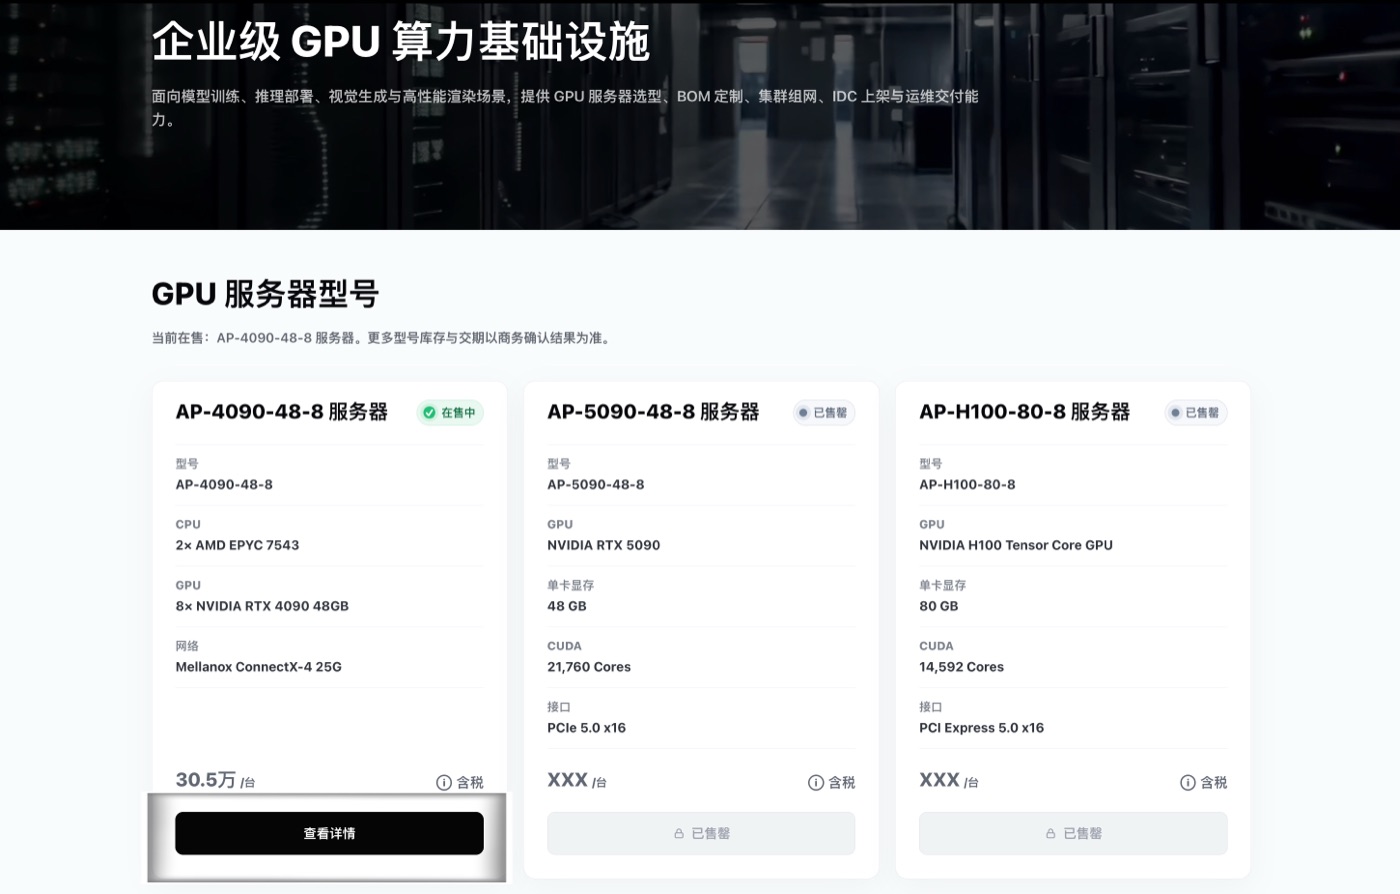The height and width of the screenshot is (894, 1400).
Task: Click the 21,760 Cores CUDA value
Action: pyautogui.click(x=589, y=667)
